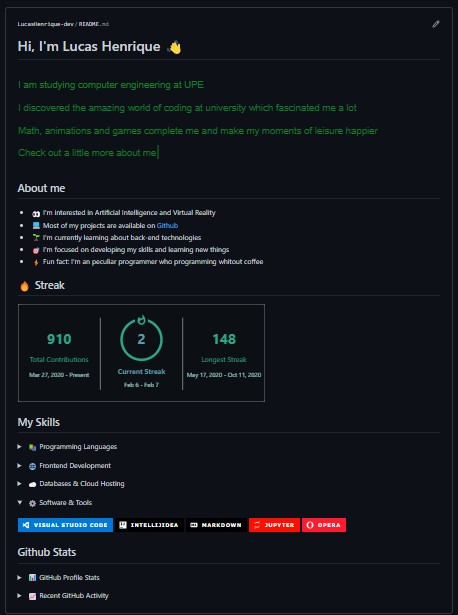Image resolution: width=458 pixels, height=615 pixels.
Task: Click the current streak circular progress ring
Action: pyautogui.click(x=142, y=340)
